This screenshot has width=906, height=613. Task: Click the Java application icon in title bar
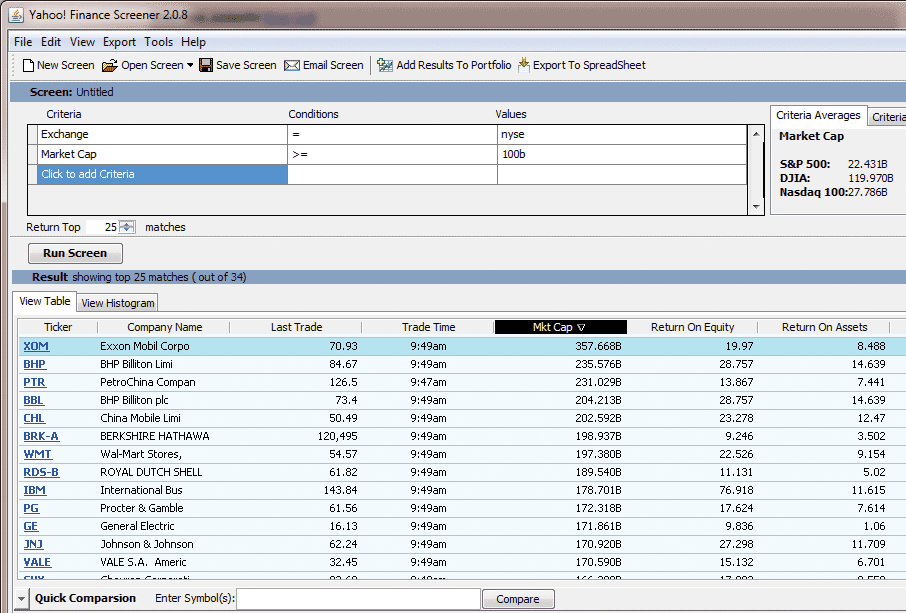[16, 15]
